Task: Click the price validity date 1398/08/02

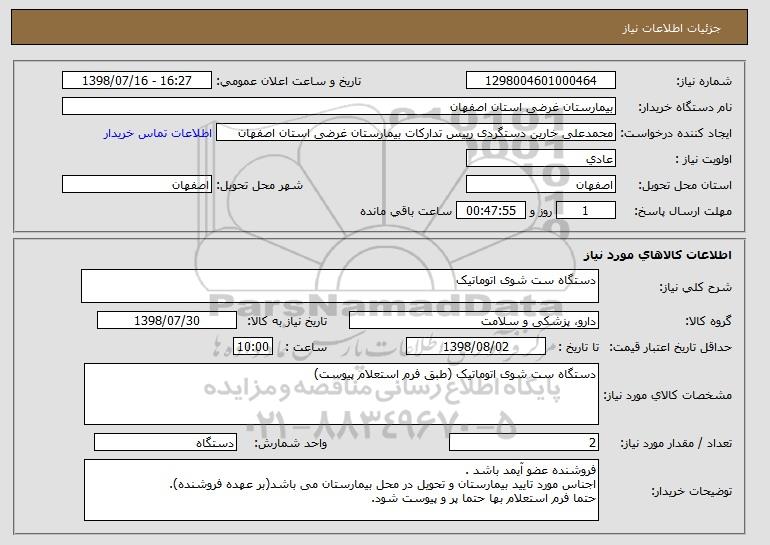Action: (476, 347)
